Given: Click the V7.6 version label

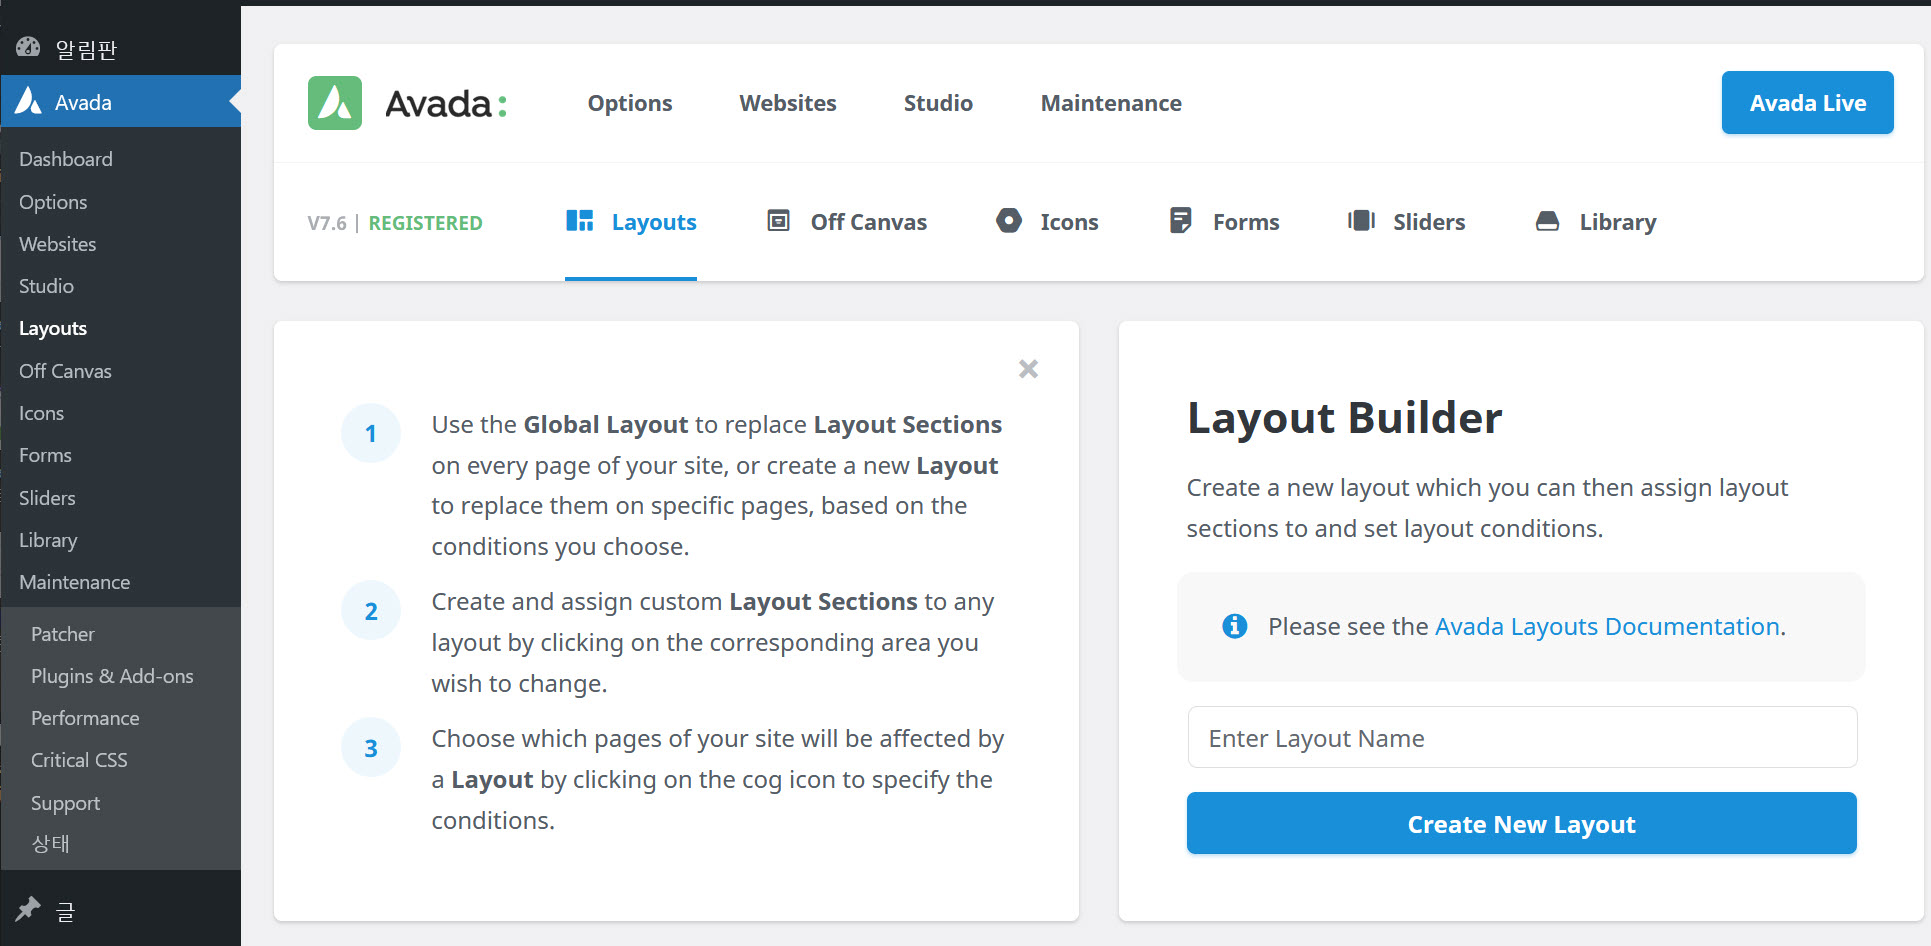Looking at the screenshot, I should [327, 223].
